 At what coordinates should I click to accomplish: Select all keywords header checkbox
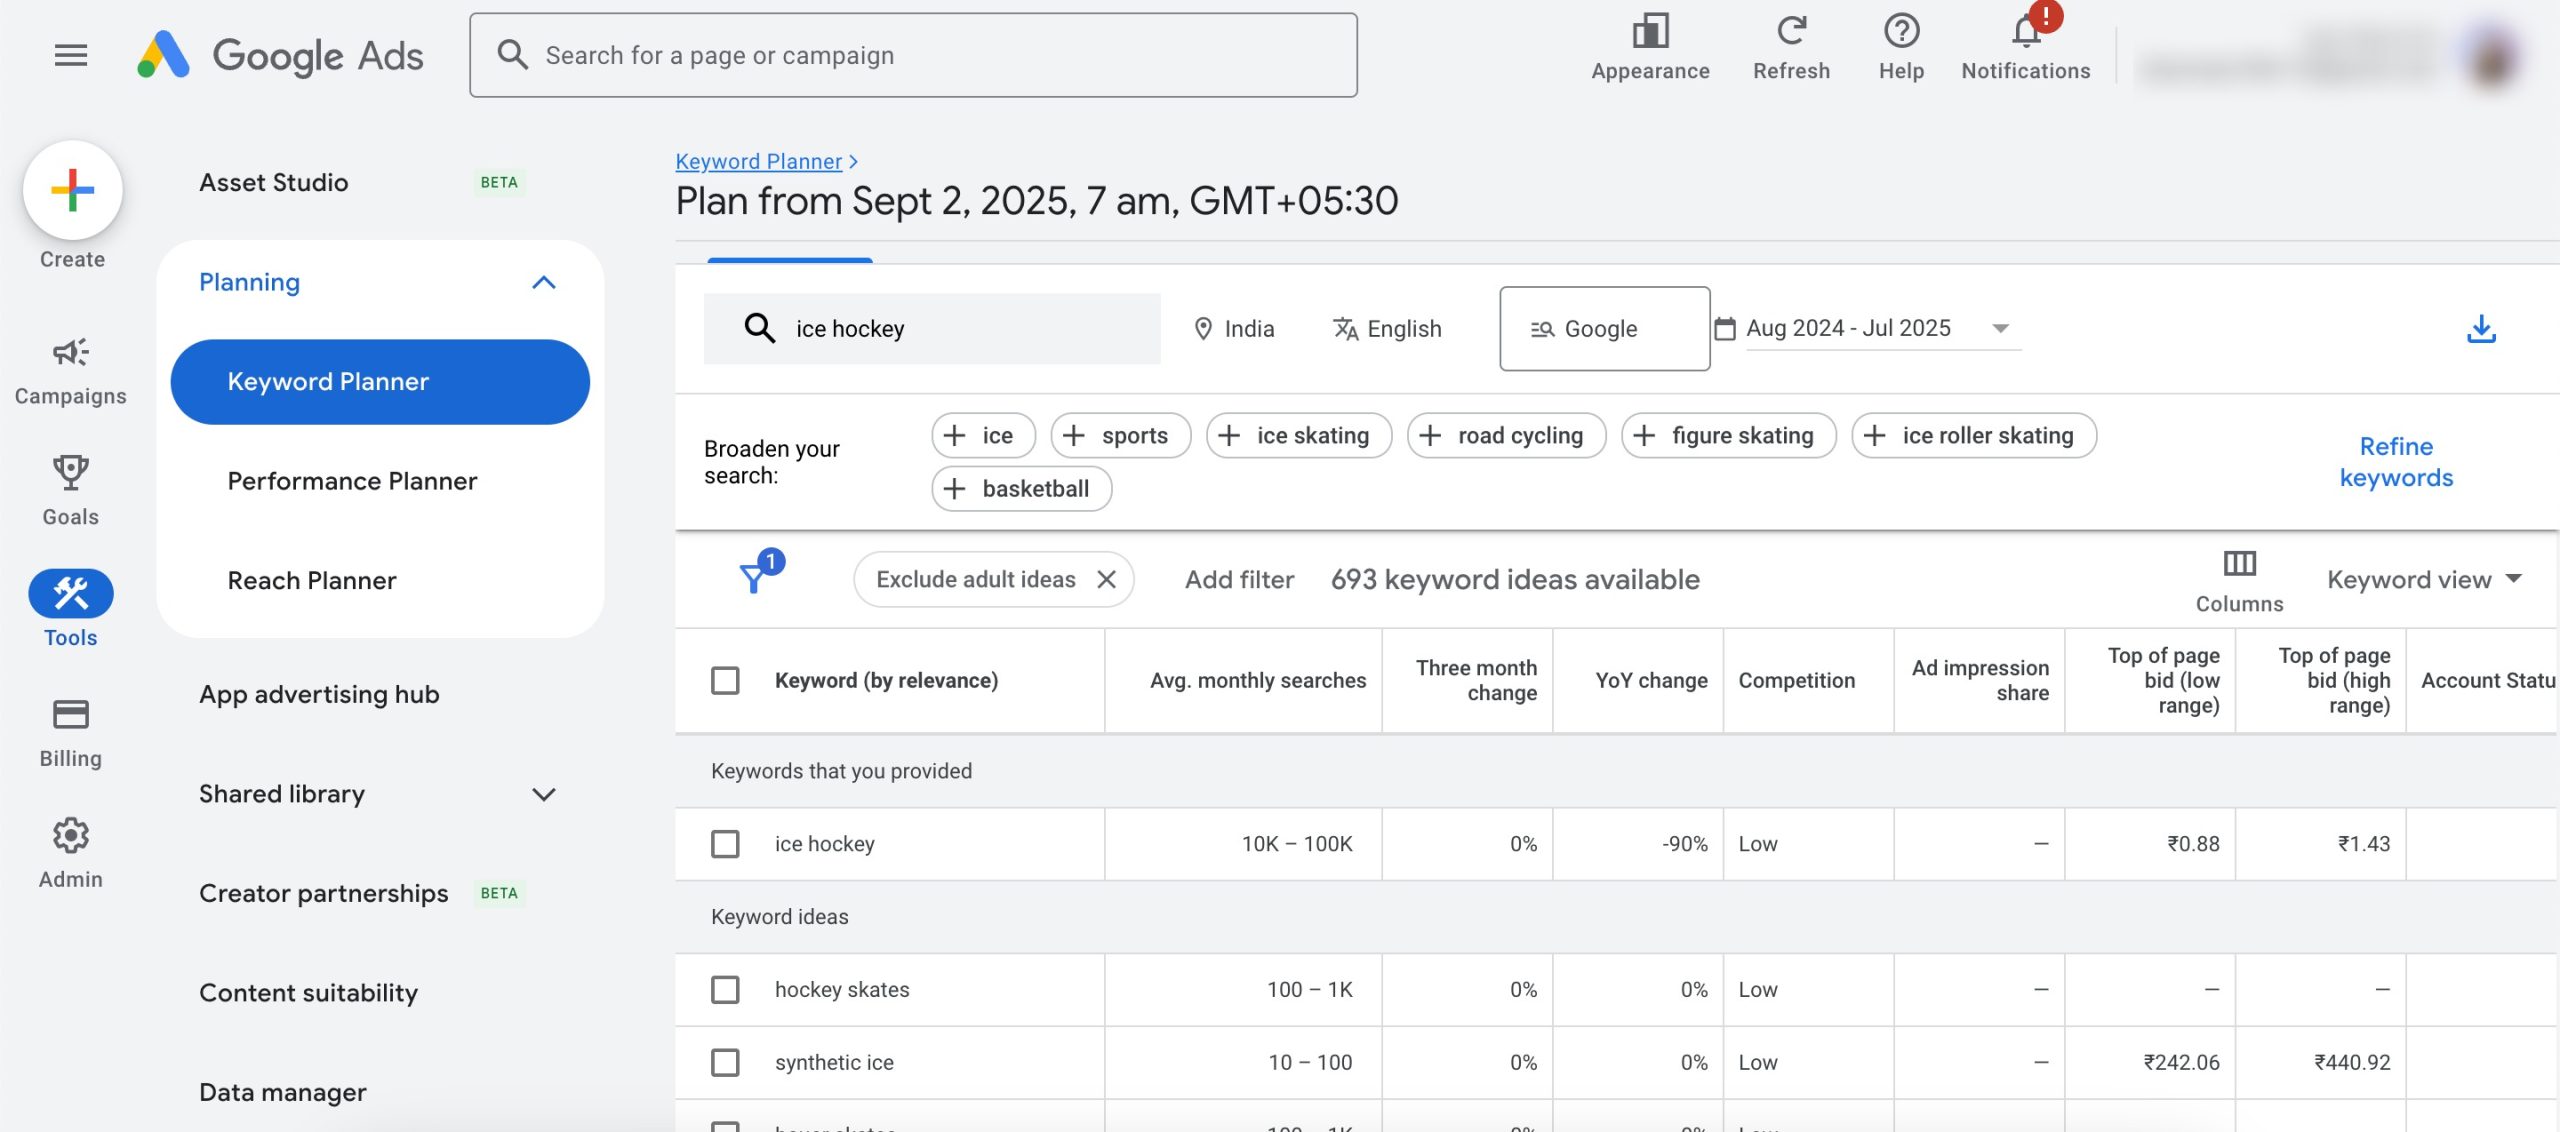click(x=725, y=681)
